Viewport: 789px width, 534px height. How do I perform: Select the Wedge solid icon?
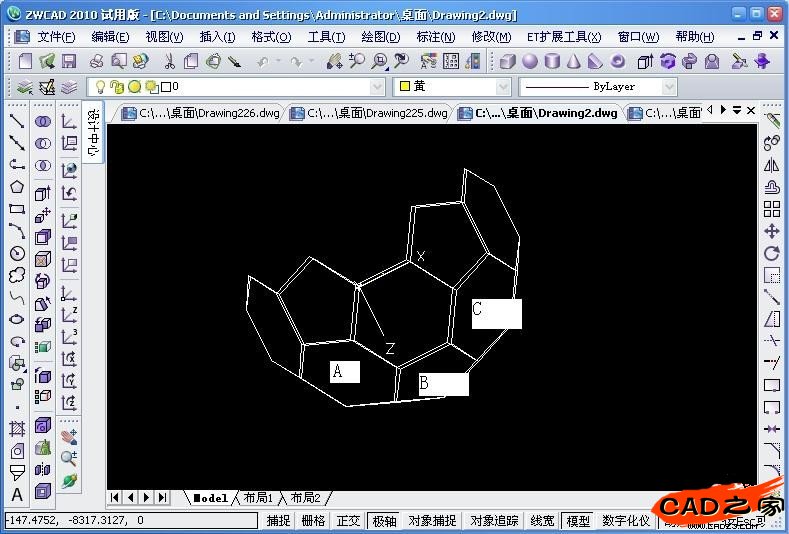pos(595,61)
